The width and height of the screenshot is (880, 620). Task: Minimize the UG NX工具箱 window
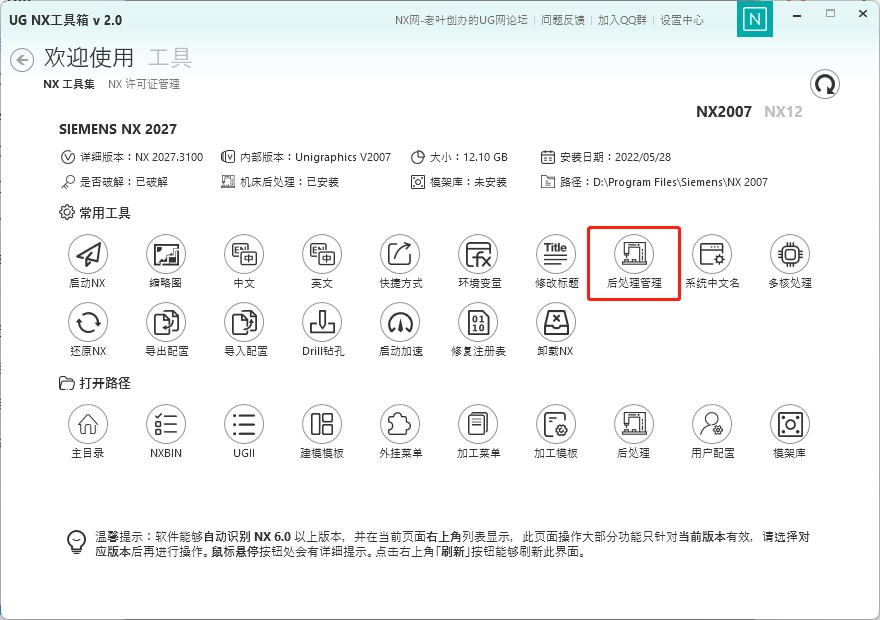click(x=796, y=16)
